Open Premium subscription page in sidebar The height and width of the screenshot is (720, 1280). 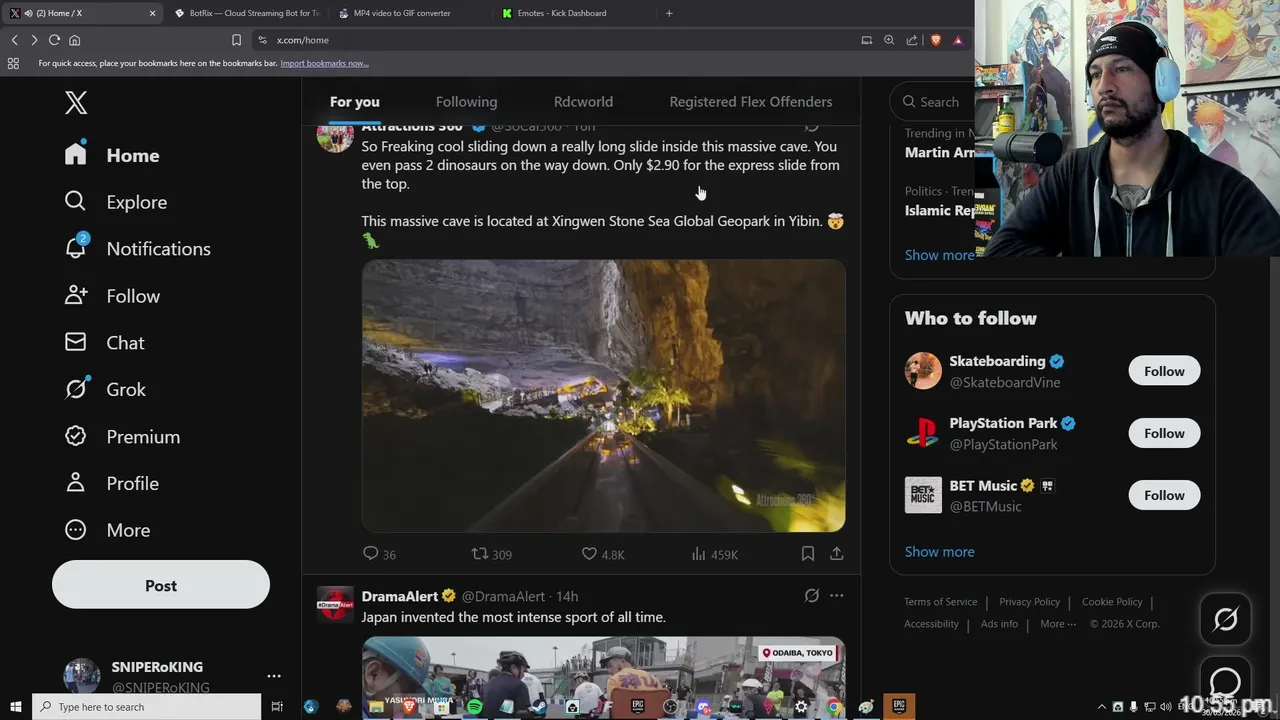pyautogui.click(x=122, y=437)
